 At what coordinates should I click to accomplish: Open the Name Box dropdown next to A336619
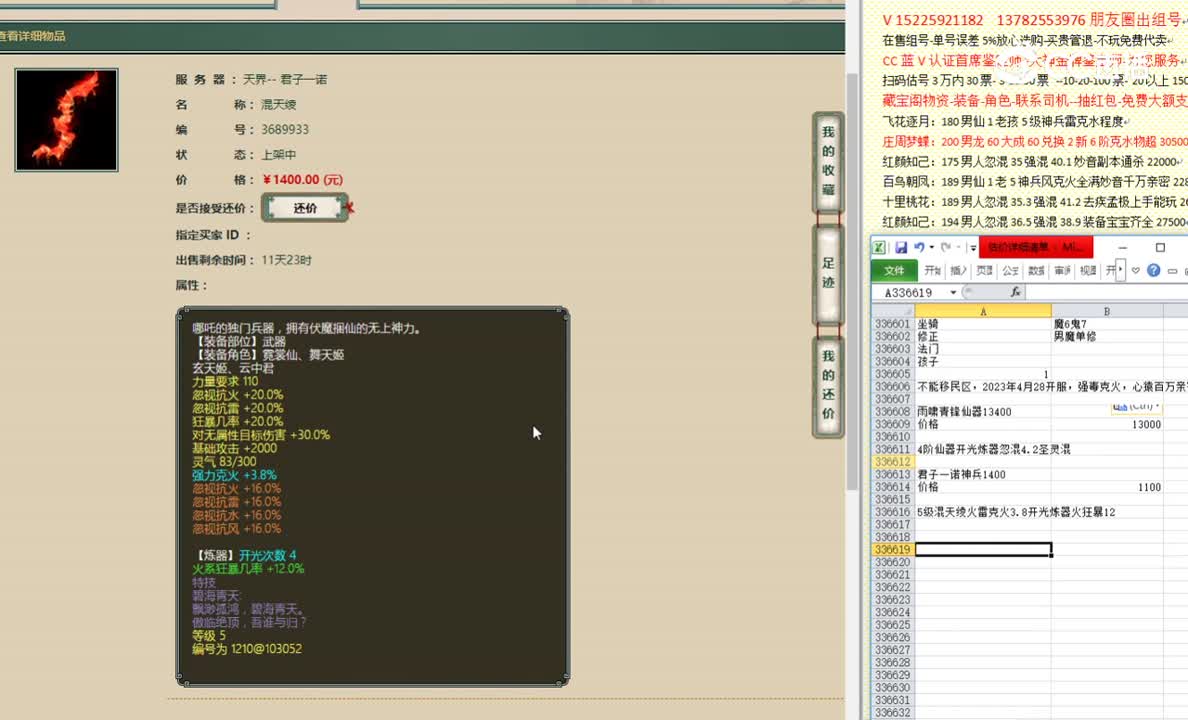(x=953, y=293)
